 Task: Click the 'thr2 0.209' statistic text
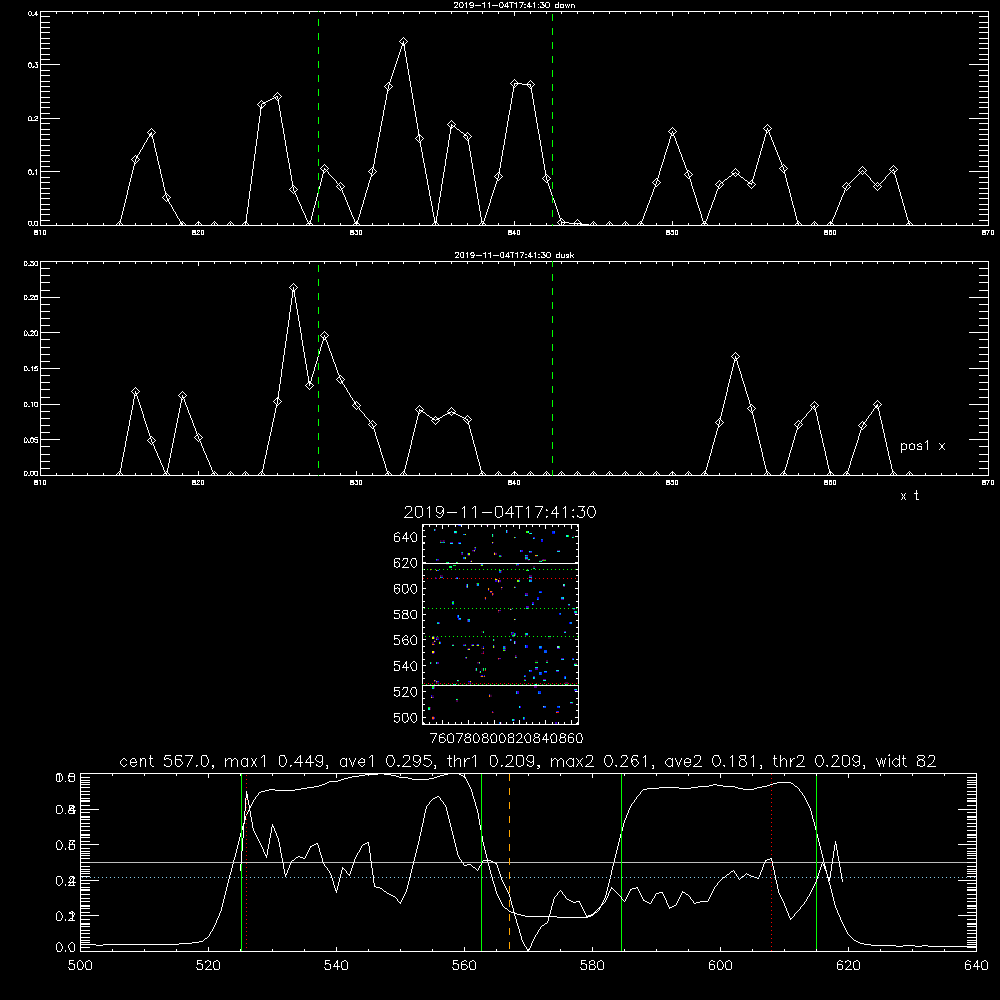819,761
